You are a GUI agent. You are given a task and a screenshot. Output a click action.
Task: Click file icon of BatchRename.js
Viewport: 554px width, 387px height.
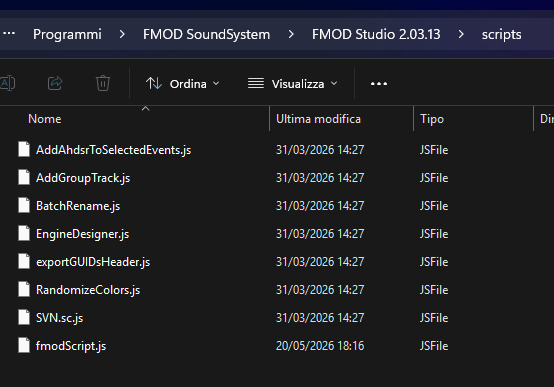[24, 205]
